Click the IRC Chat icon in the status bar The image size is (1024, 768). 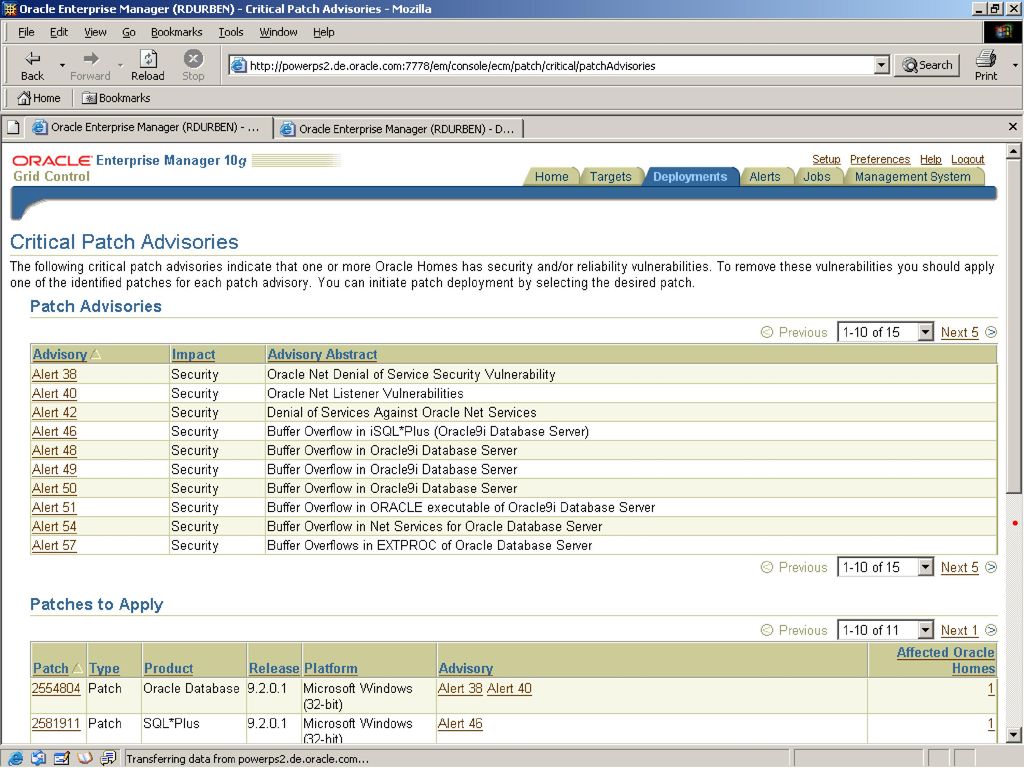pos(108,758)
